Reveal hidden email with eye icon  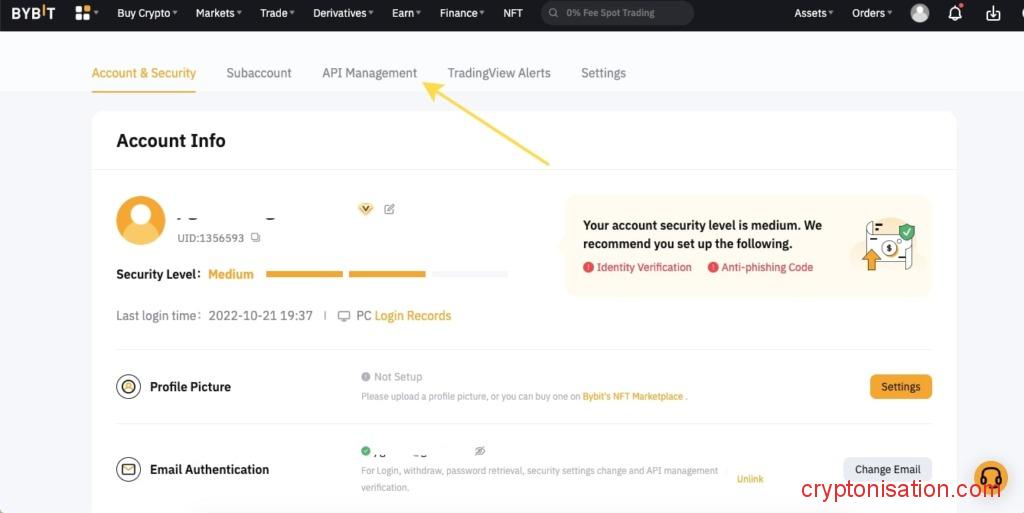click(480, 451)
